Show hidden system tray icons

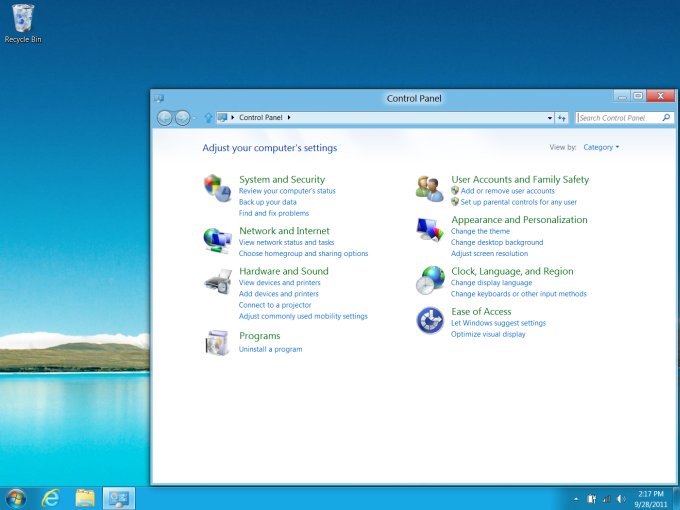576,497
